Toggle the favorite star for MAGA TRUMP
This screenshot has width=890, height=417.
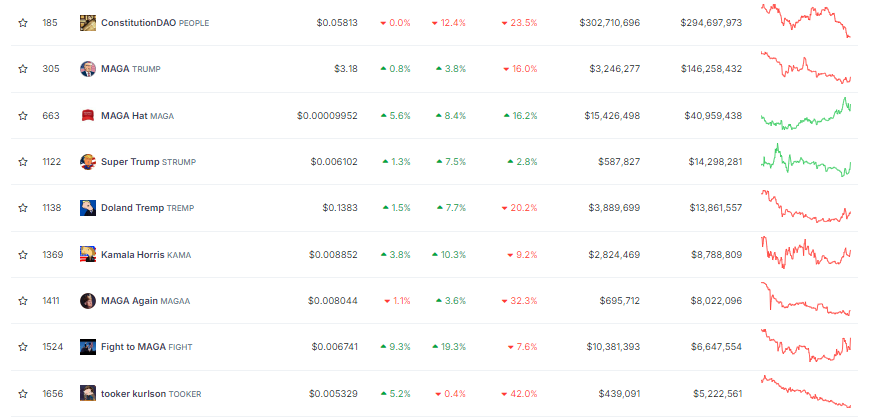click(23, 69)
